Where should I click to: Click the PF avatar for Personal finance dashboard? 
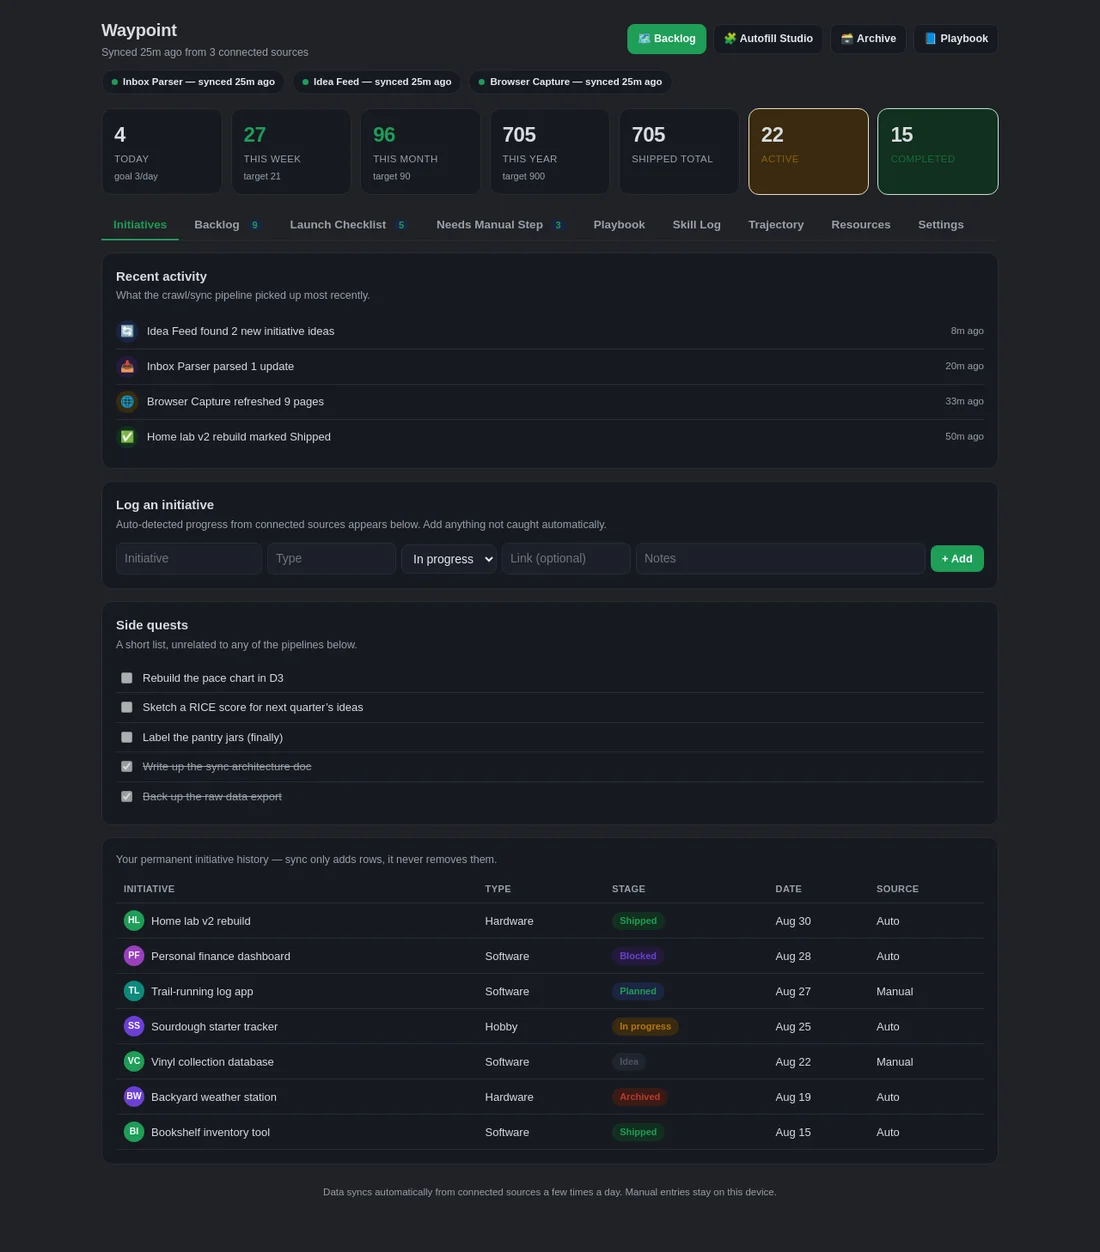pos(134,956)
